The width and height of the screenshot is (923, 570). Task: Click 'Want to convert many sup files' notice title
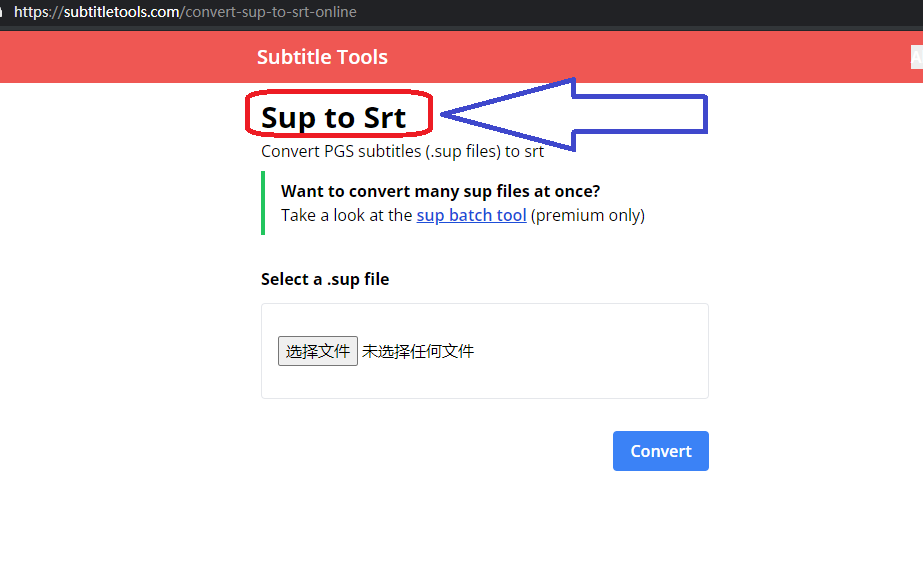pyautogui.click(x=440, y=191)
